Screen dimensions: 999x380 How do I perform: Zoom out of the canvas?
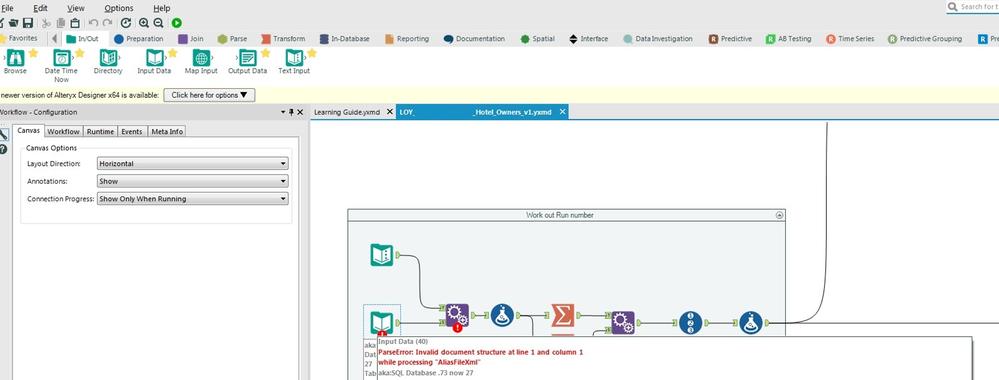coord(159,23)
